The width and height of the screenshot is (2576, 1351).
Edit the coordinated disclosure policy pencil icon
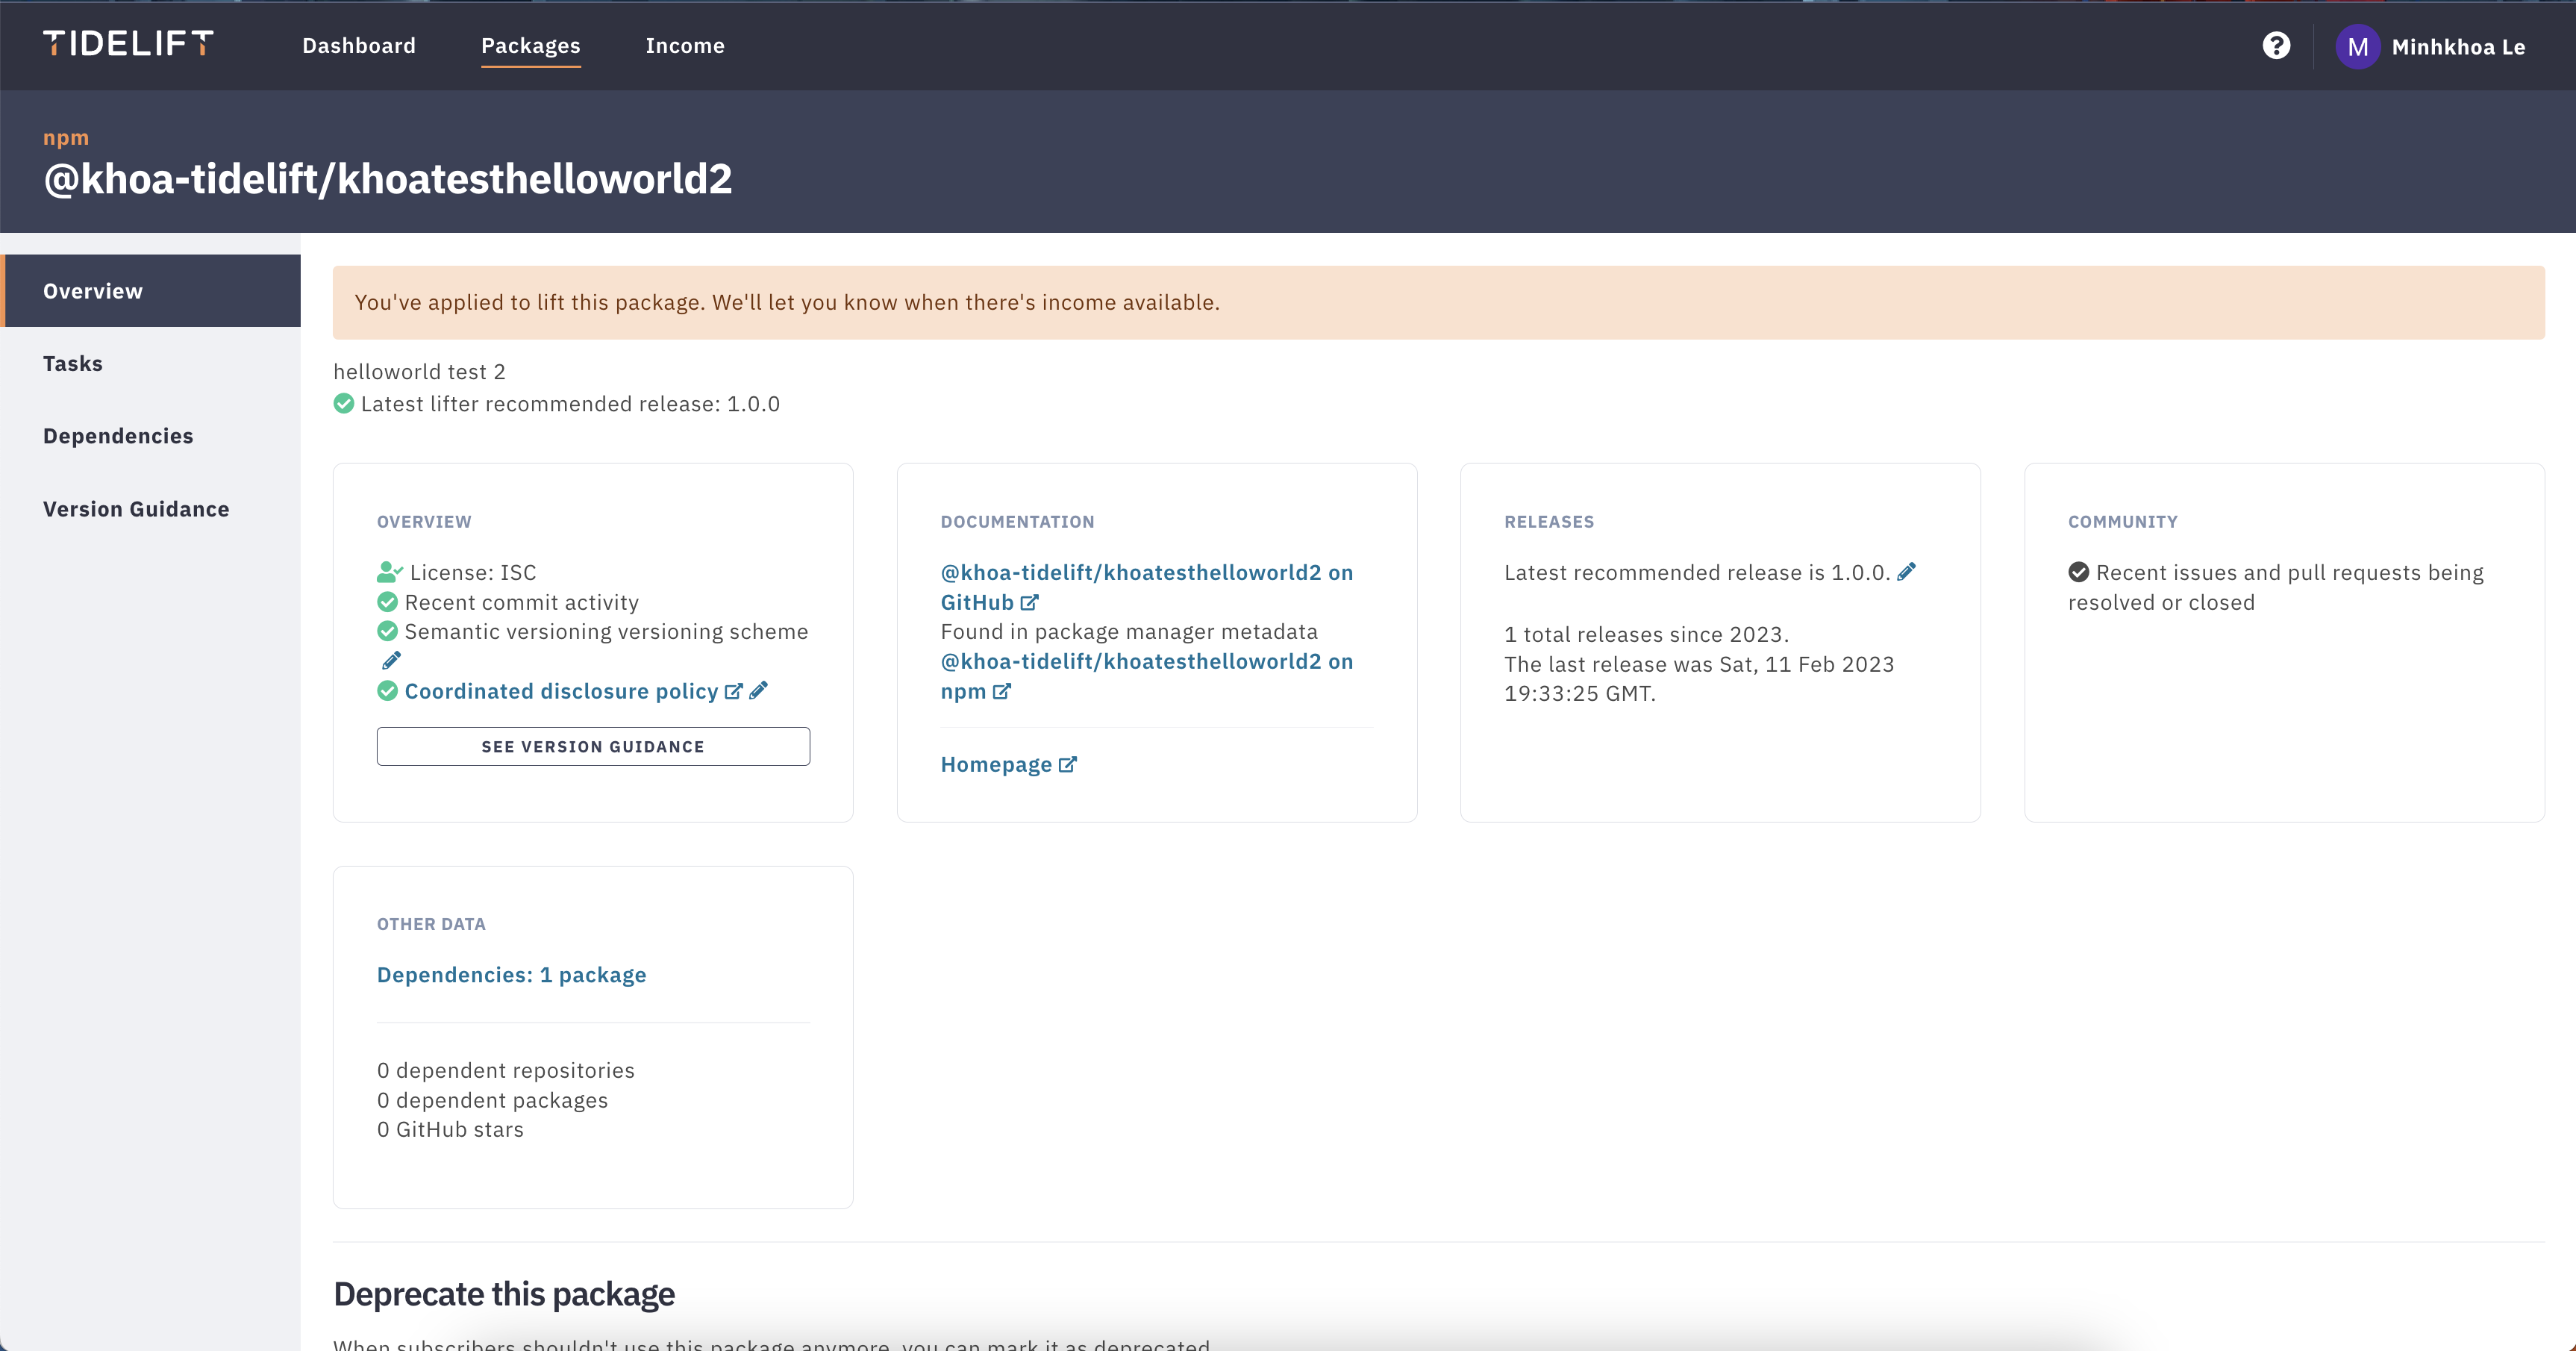pos(759,691)
